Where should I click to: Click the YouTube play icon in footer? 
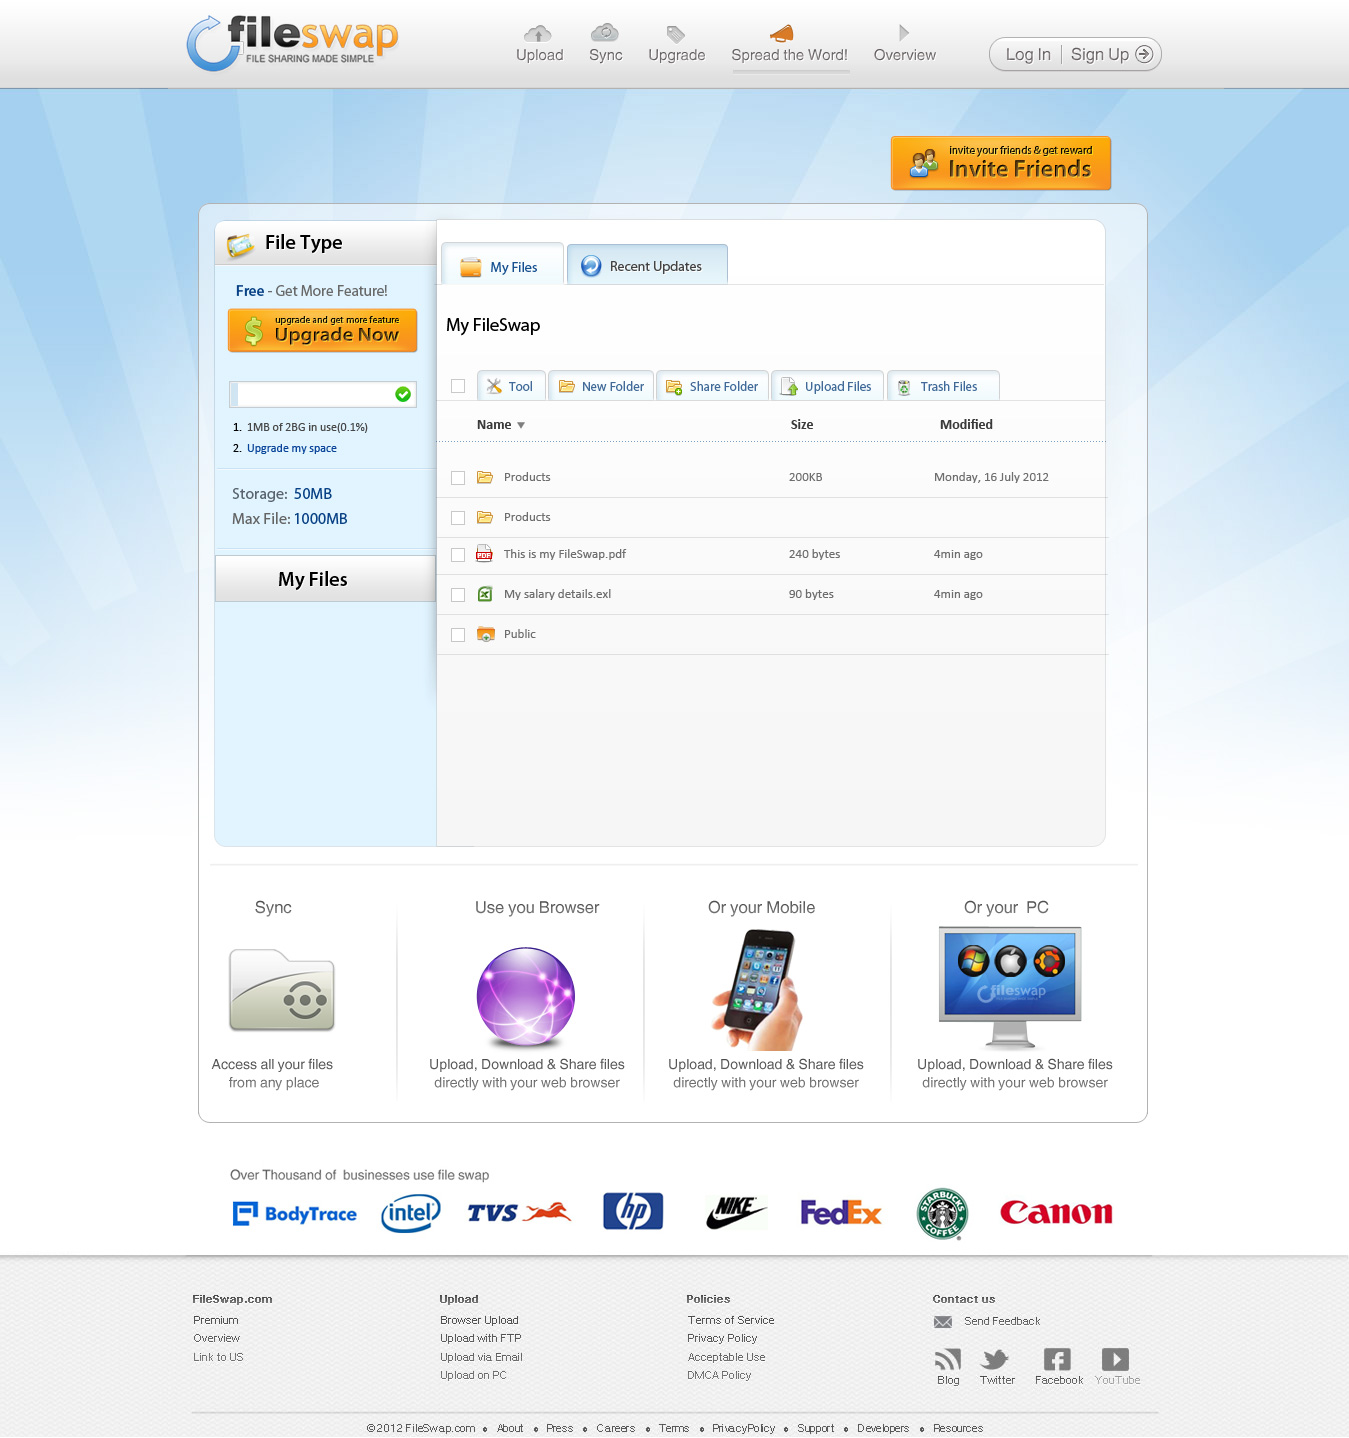tap(1115, 1359)
